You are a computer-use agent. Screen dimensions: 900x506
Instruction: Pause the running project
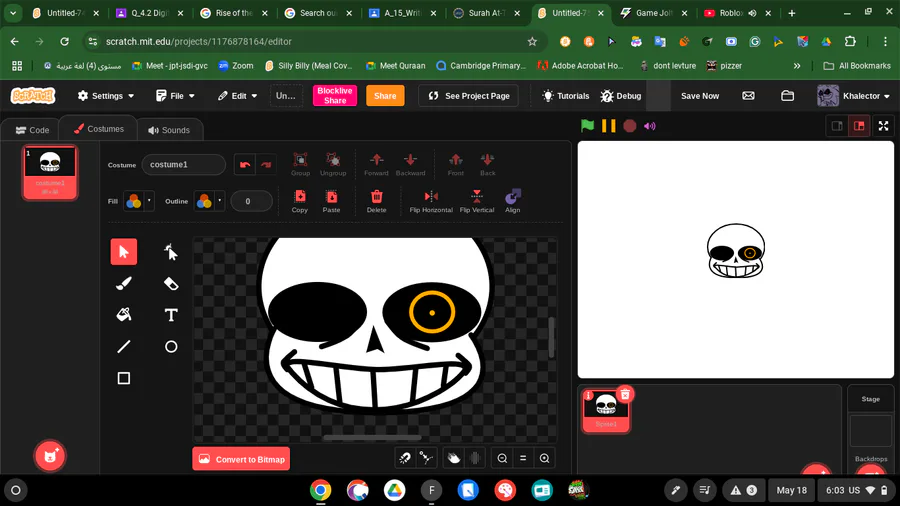click(608, 126)
